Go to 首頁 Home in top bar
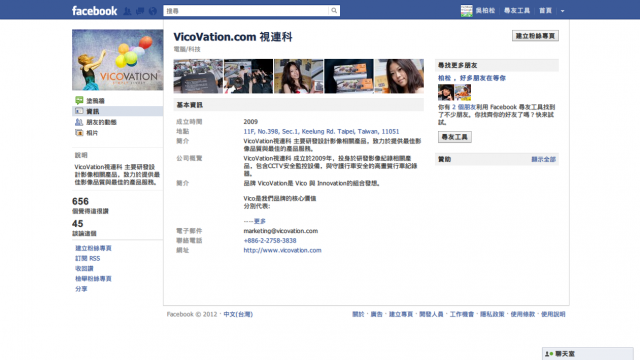 coord(545,11)
